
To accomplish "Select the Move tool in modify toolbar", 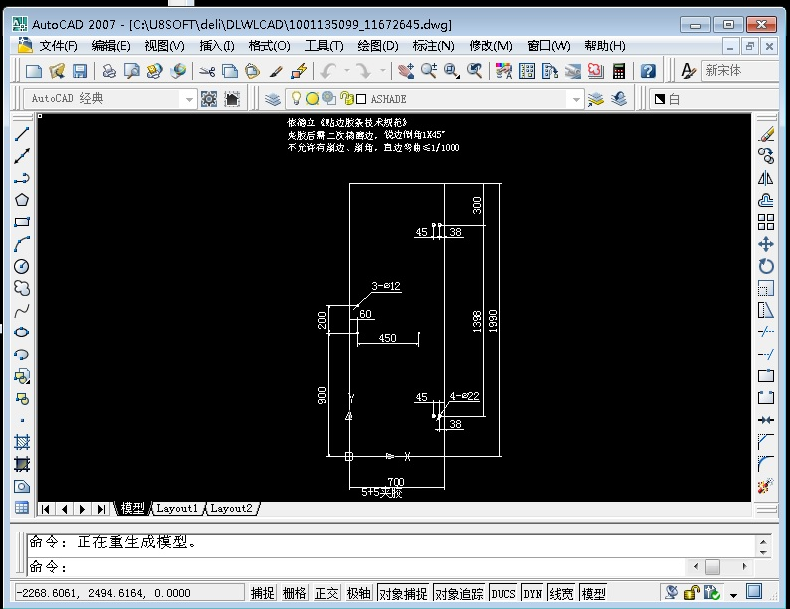I will point(766,244).
